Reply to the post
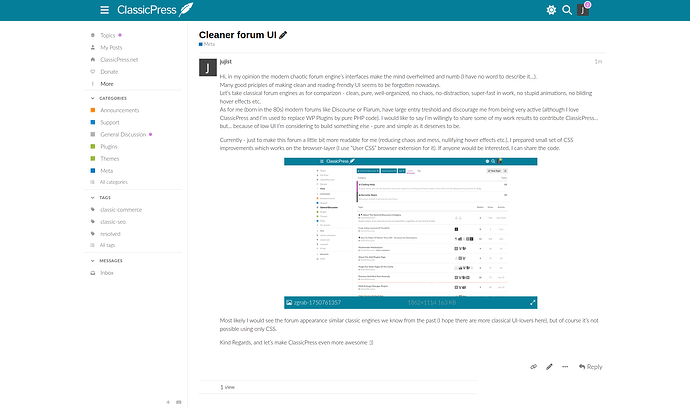This screenshot has height=409, width=690. pos(591,367)
